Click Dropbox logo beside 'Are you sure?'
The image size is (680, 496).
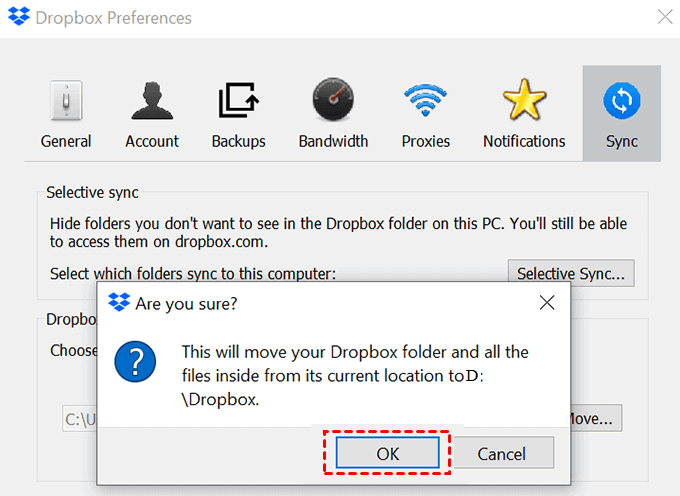point(118,302)
